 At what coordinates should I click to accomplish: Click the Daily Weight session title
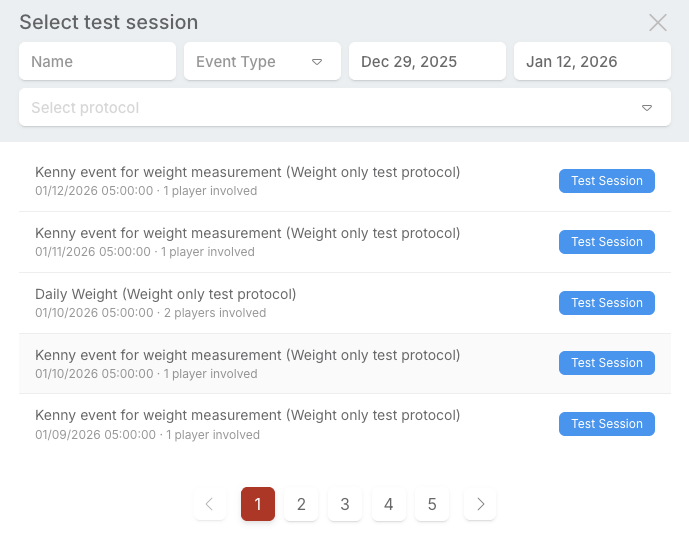pos(165,294)
